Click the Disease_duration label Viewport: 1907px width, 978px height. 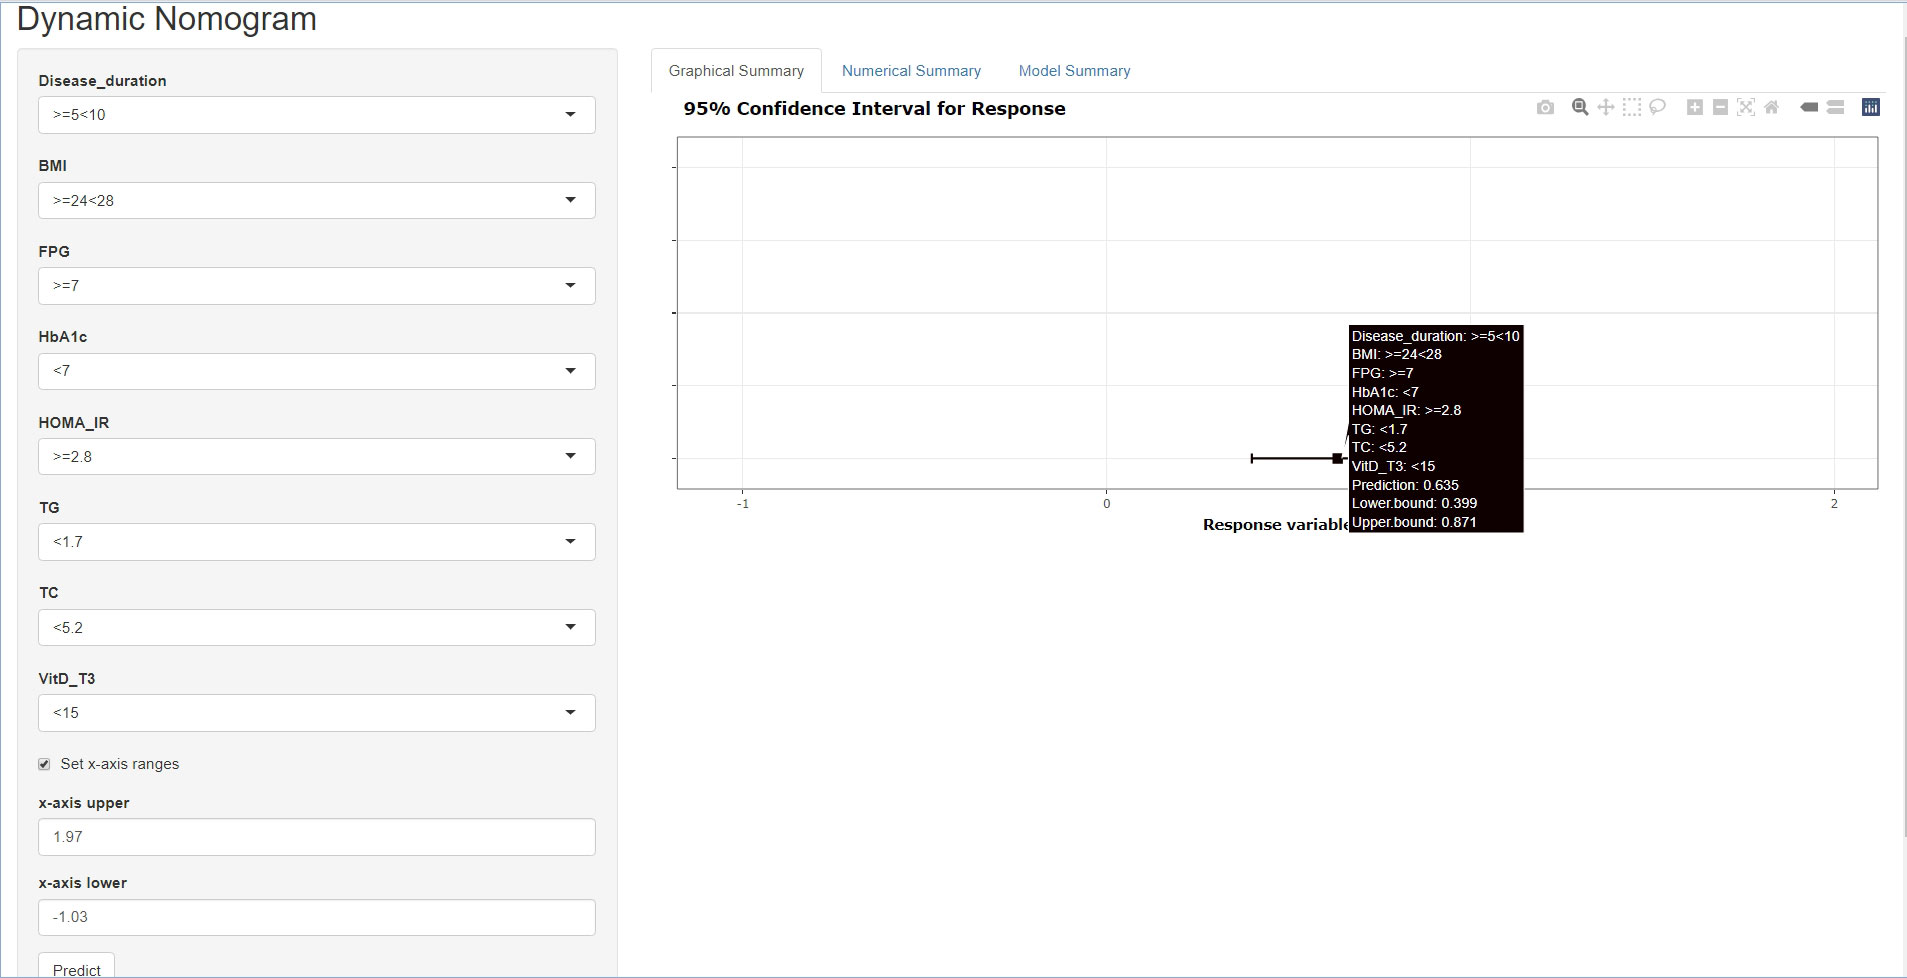click(x=102, y=81)
